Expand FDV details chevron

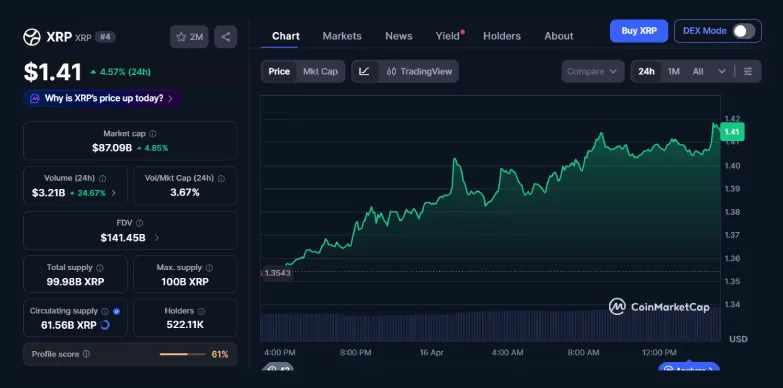(156, 238)
